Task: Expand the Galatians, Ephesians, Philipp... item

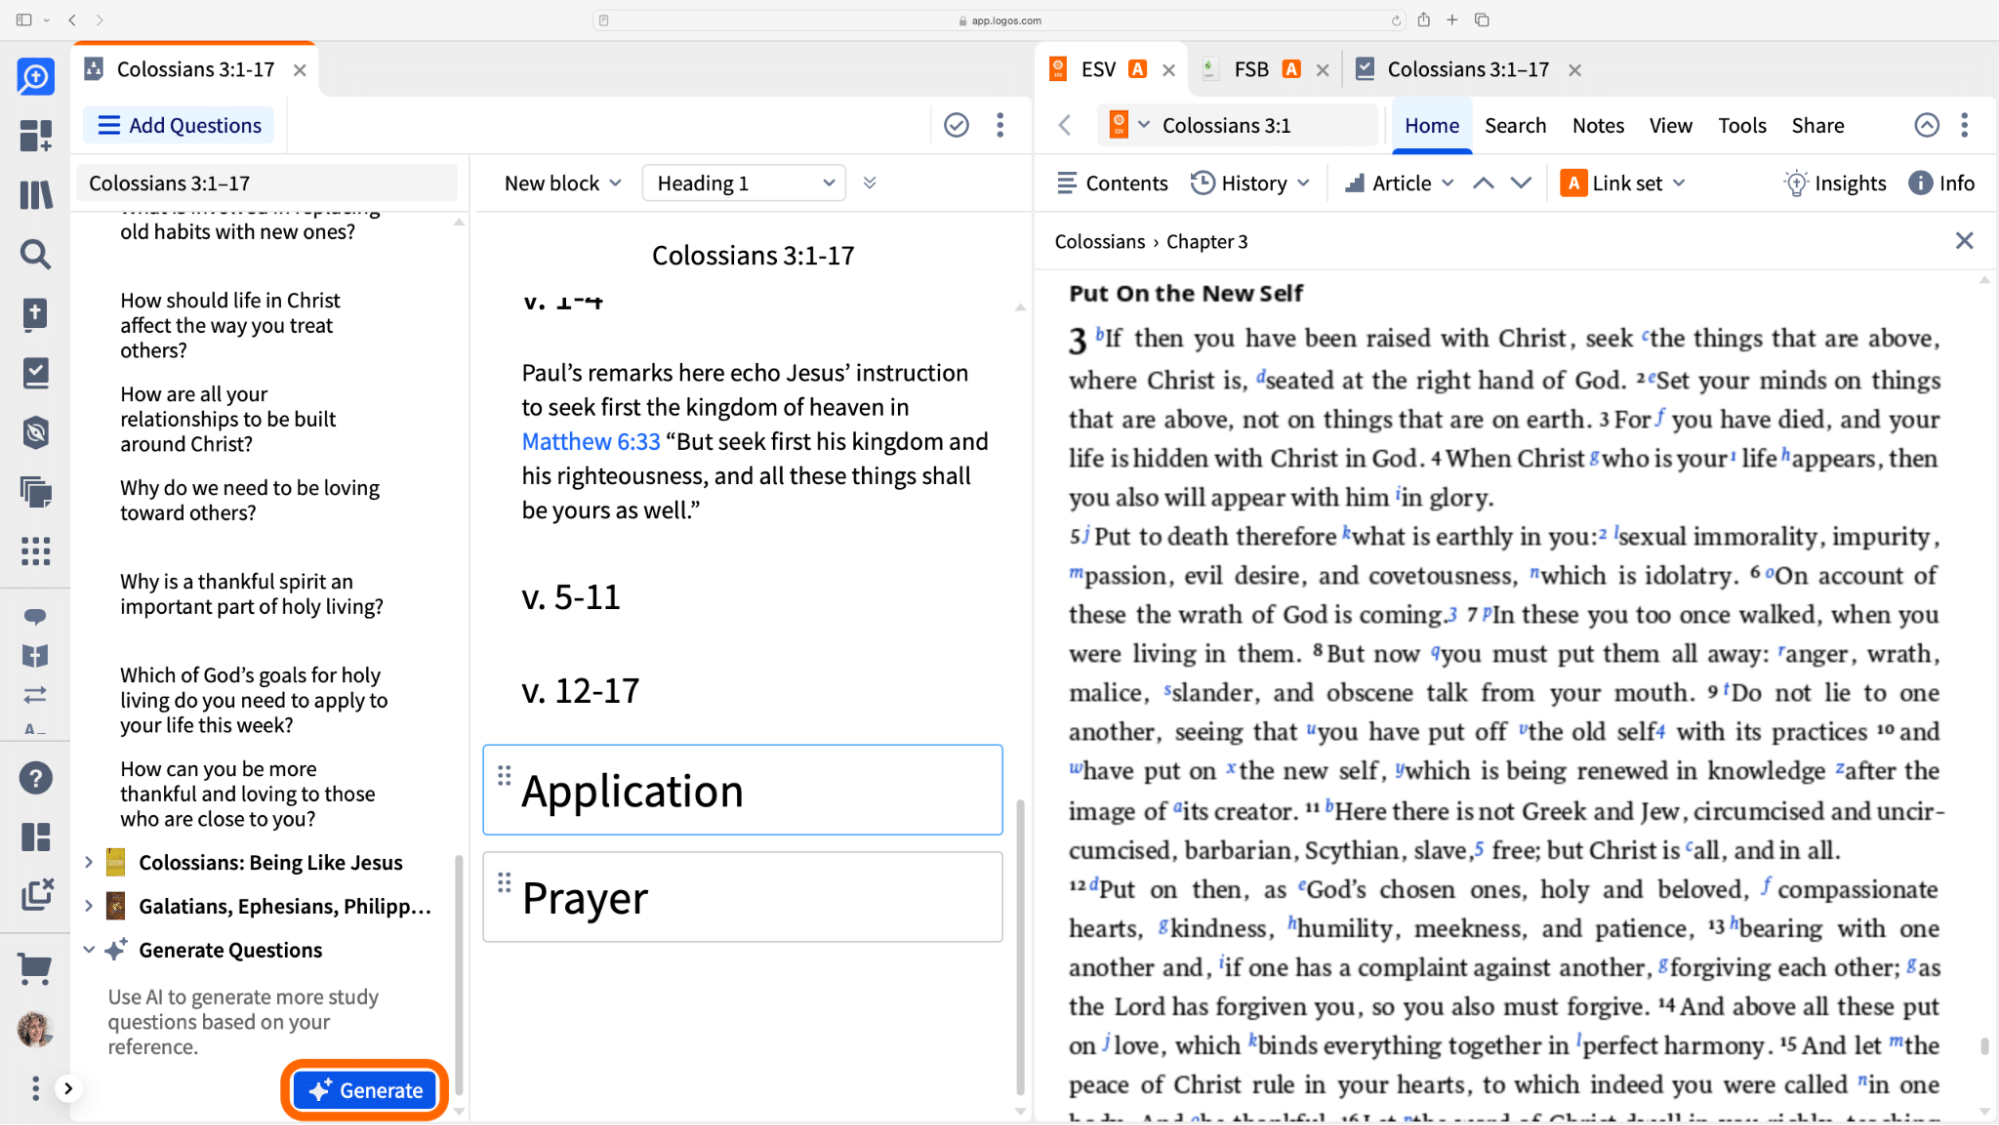Action: pos(89,906)
